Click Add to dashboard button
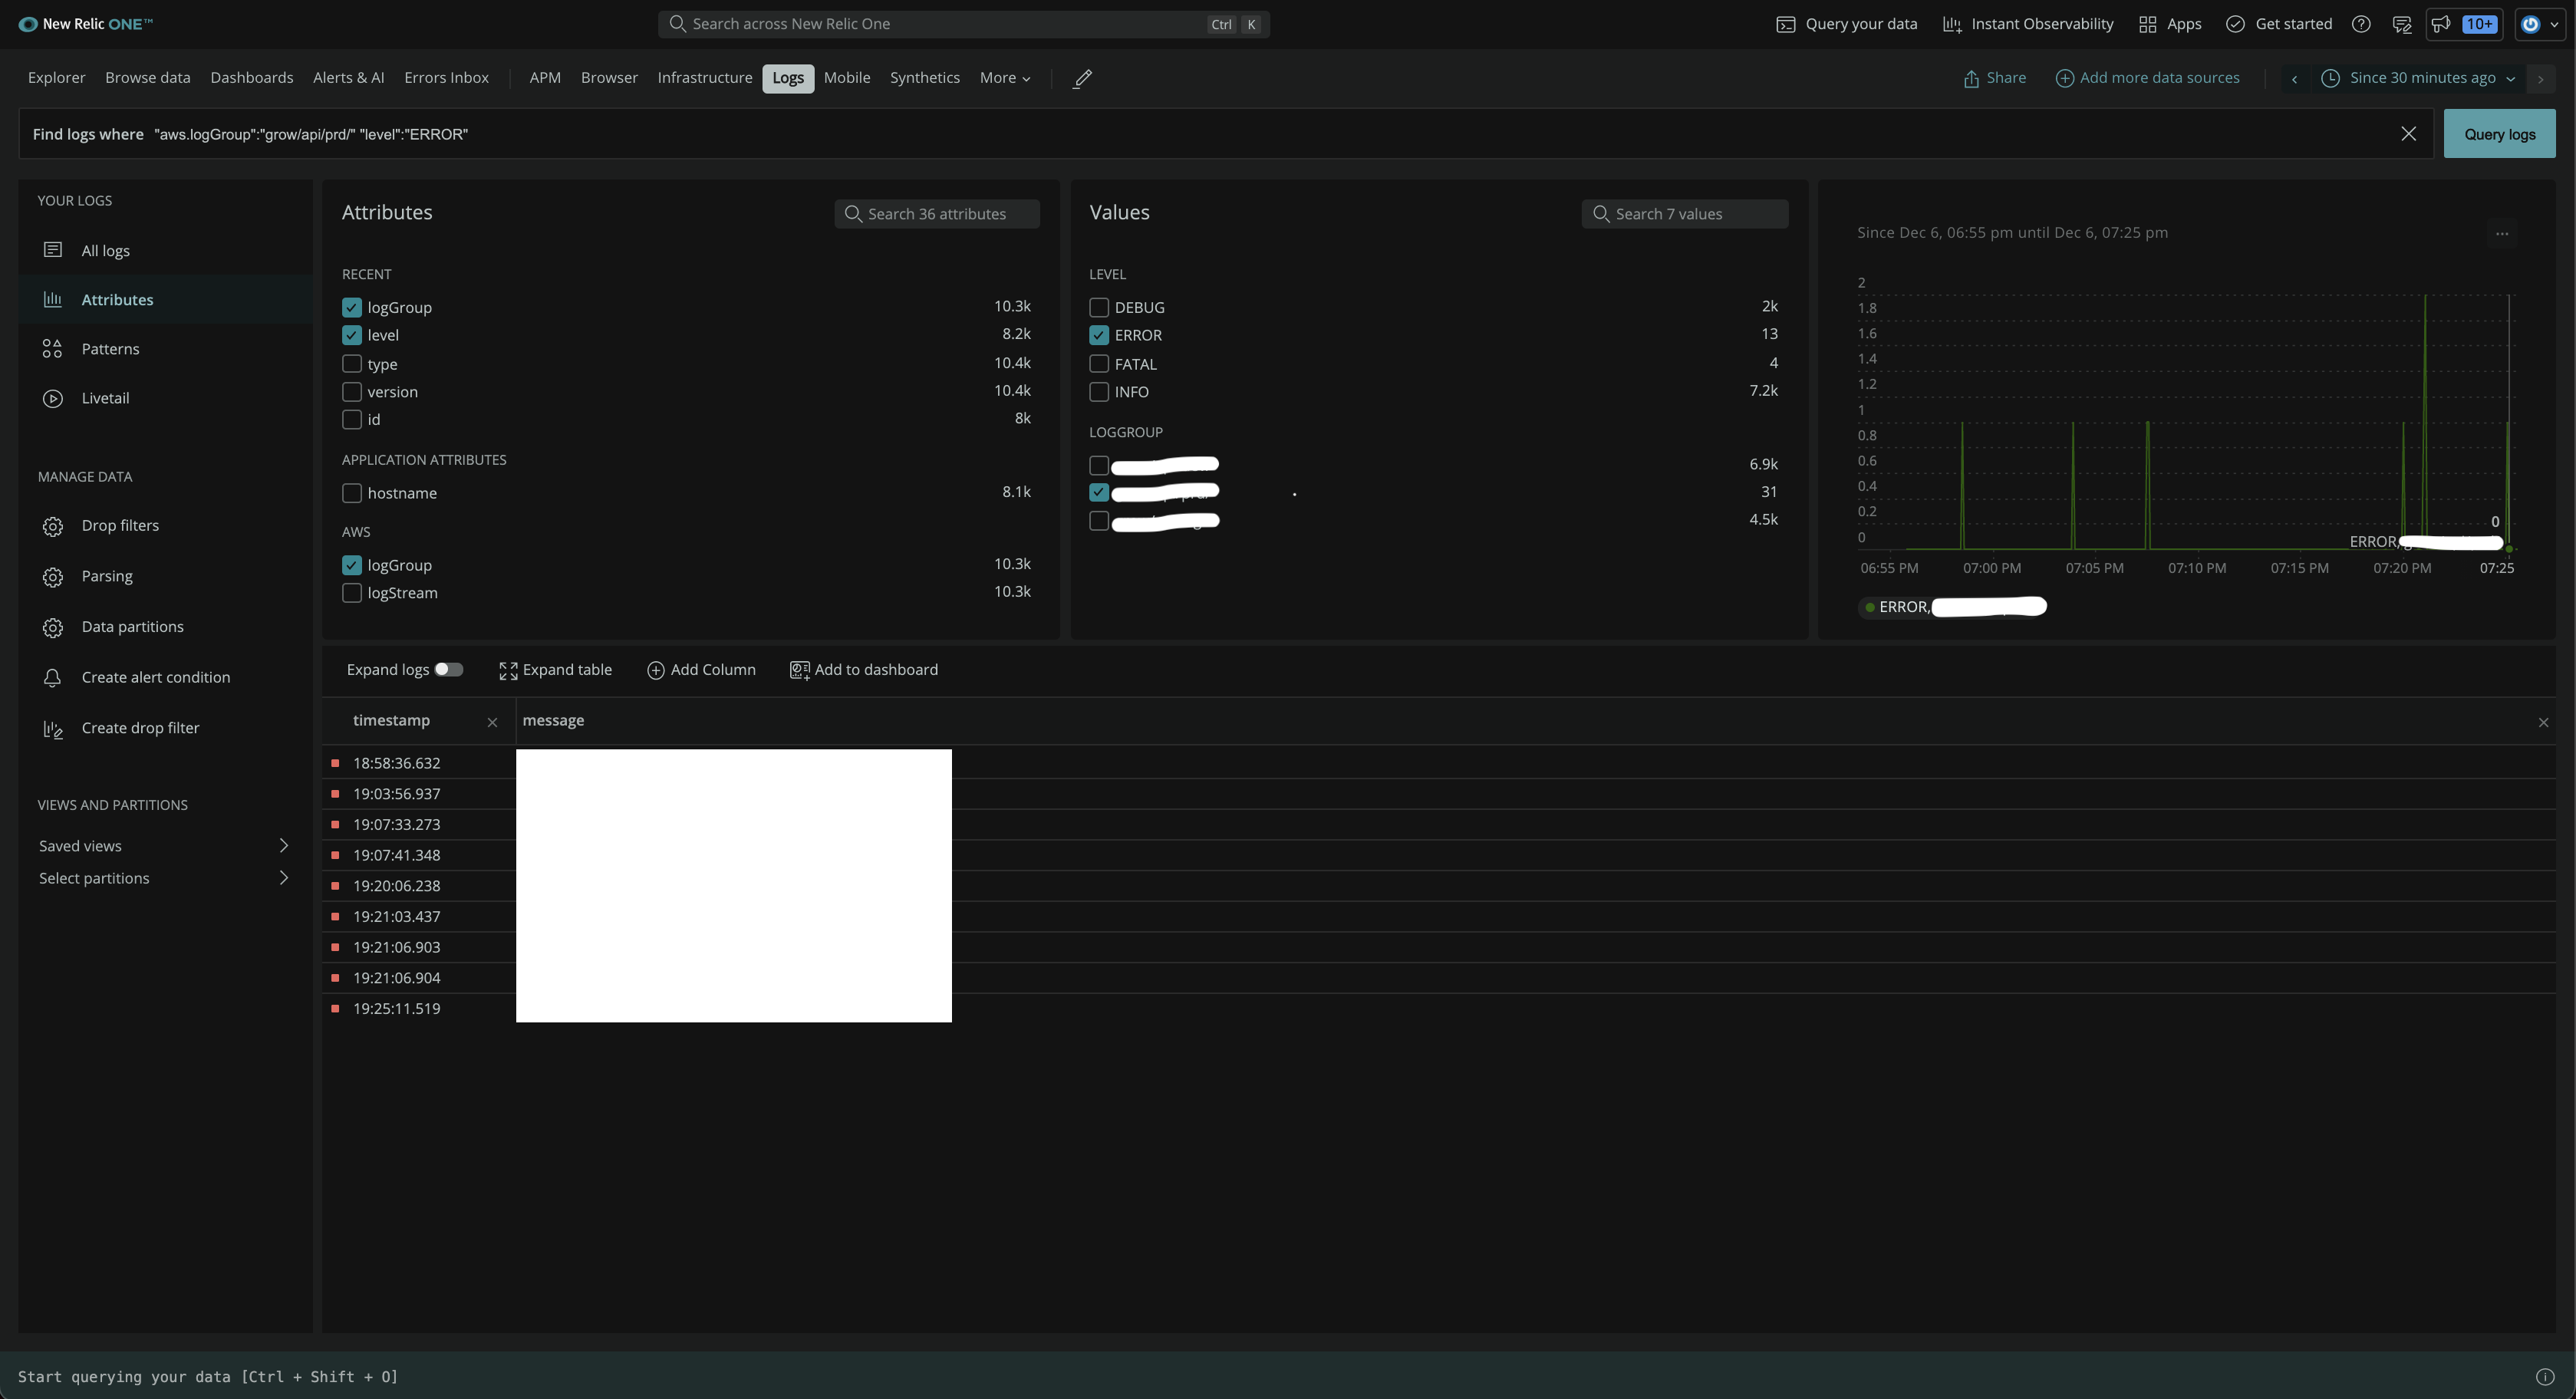 tap(864, 670)
